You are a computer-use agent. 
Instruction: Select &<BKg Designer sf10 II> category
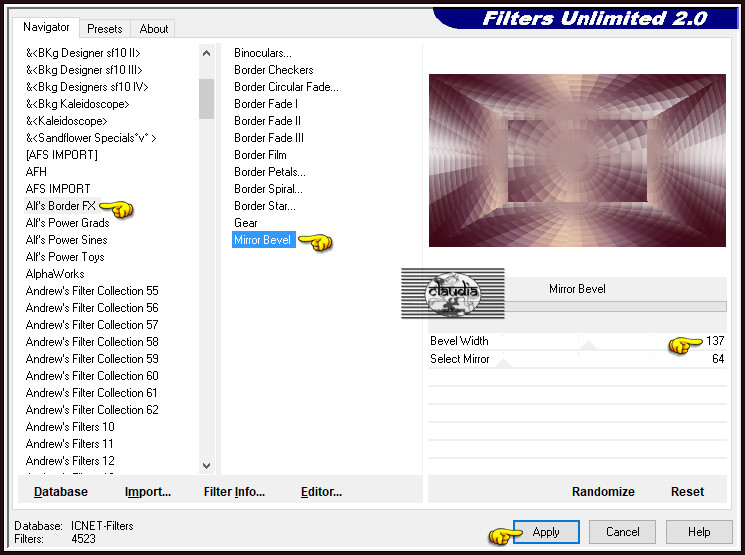click(83, 53)
